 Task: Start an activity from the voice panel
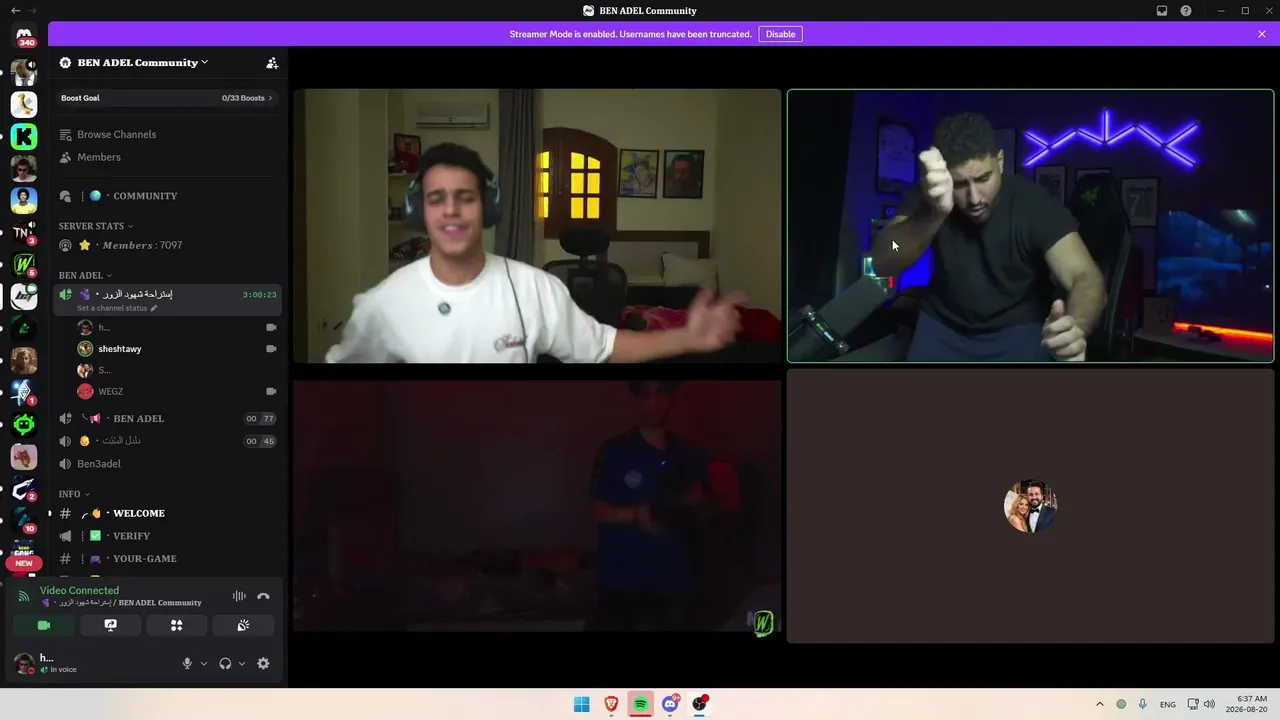177,625
